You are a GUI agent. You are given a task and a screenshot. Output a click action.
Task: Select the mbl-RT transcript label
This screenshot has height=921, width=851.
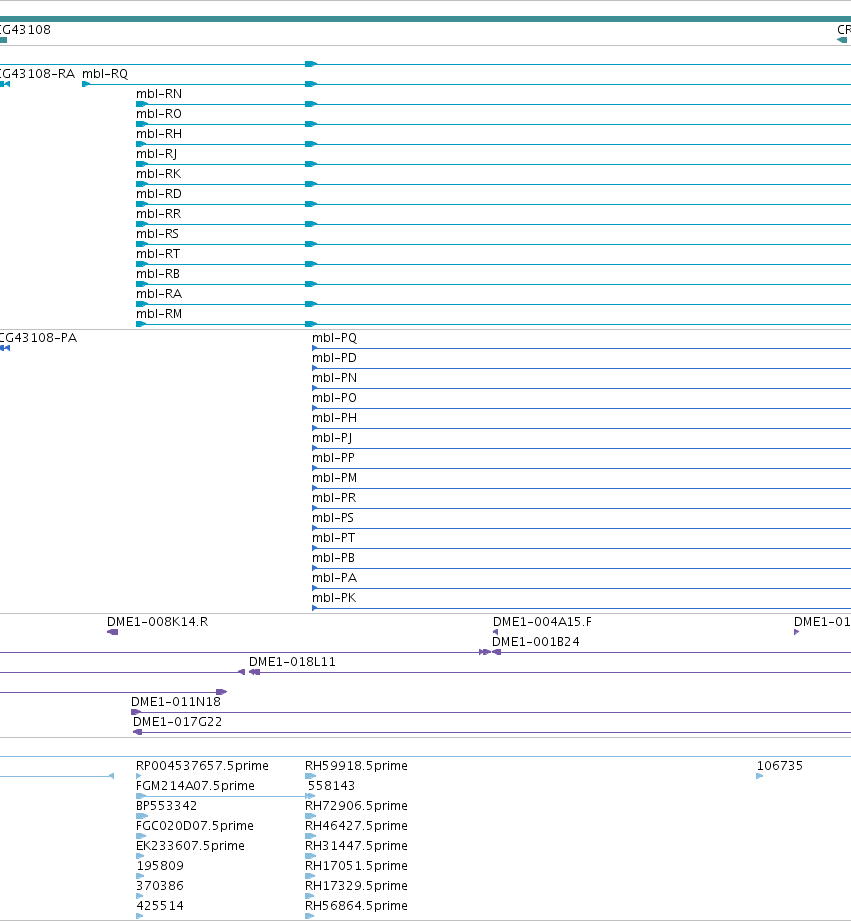(158, 254)
